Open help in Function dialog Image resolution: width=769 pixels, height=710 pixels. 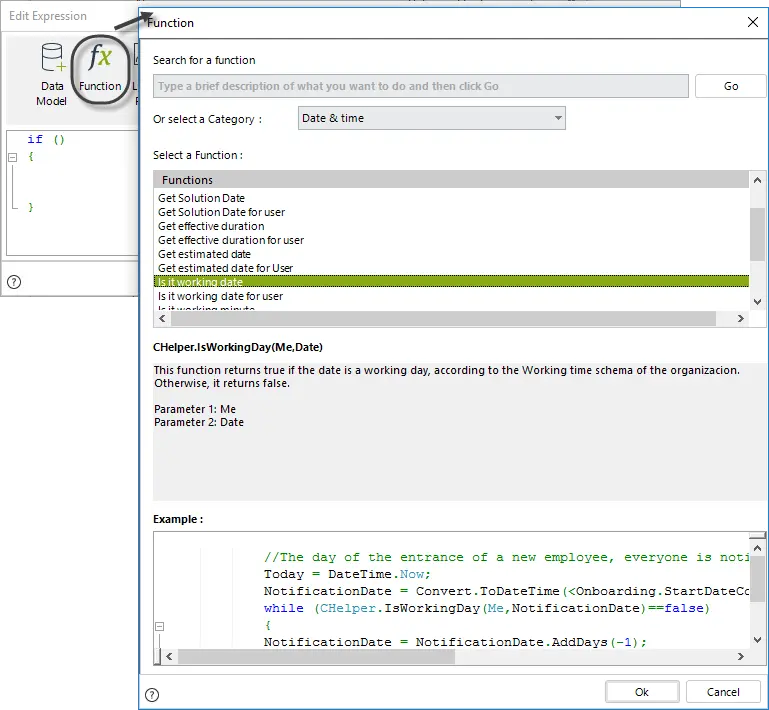152,694
